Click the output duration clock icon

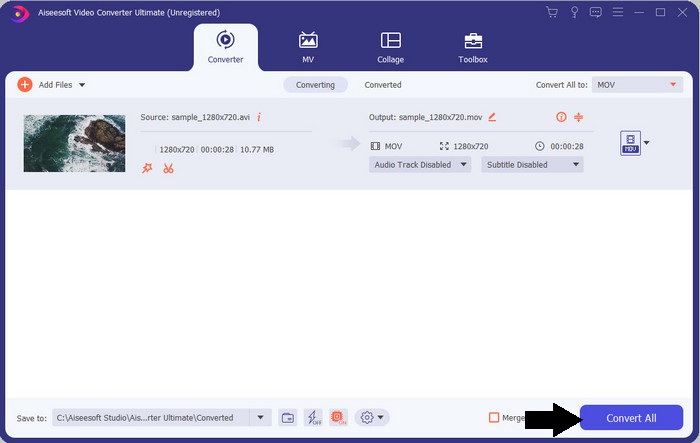click(x=540, y=146)
